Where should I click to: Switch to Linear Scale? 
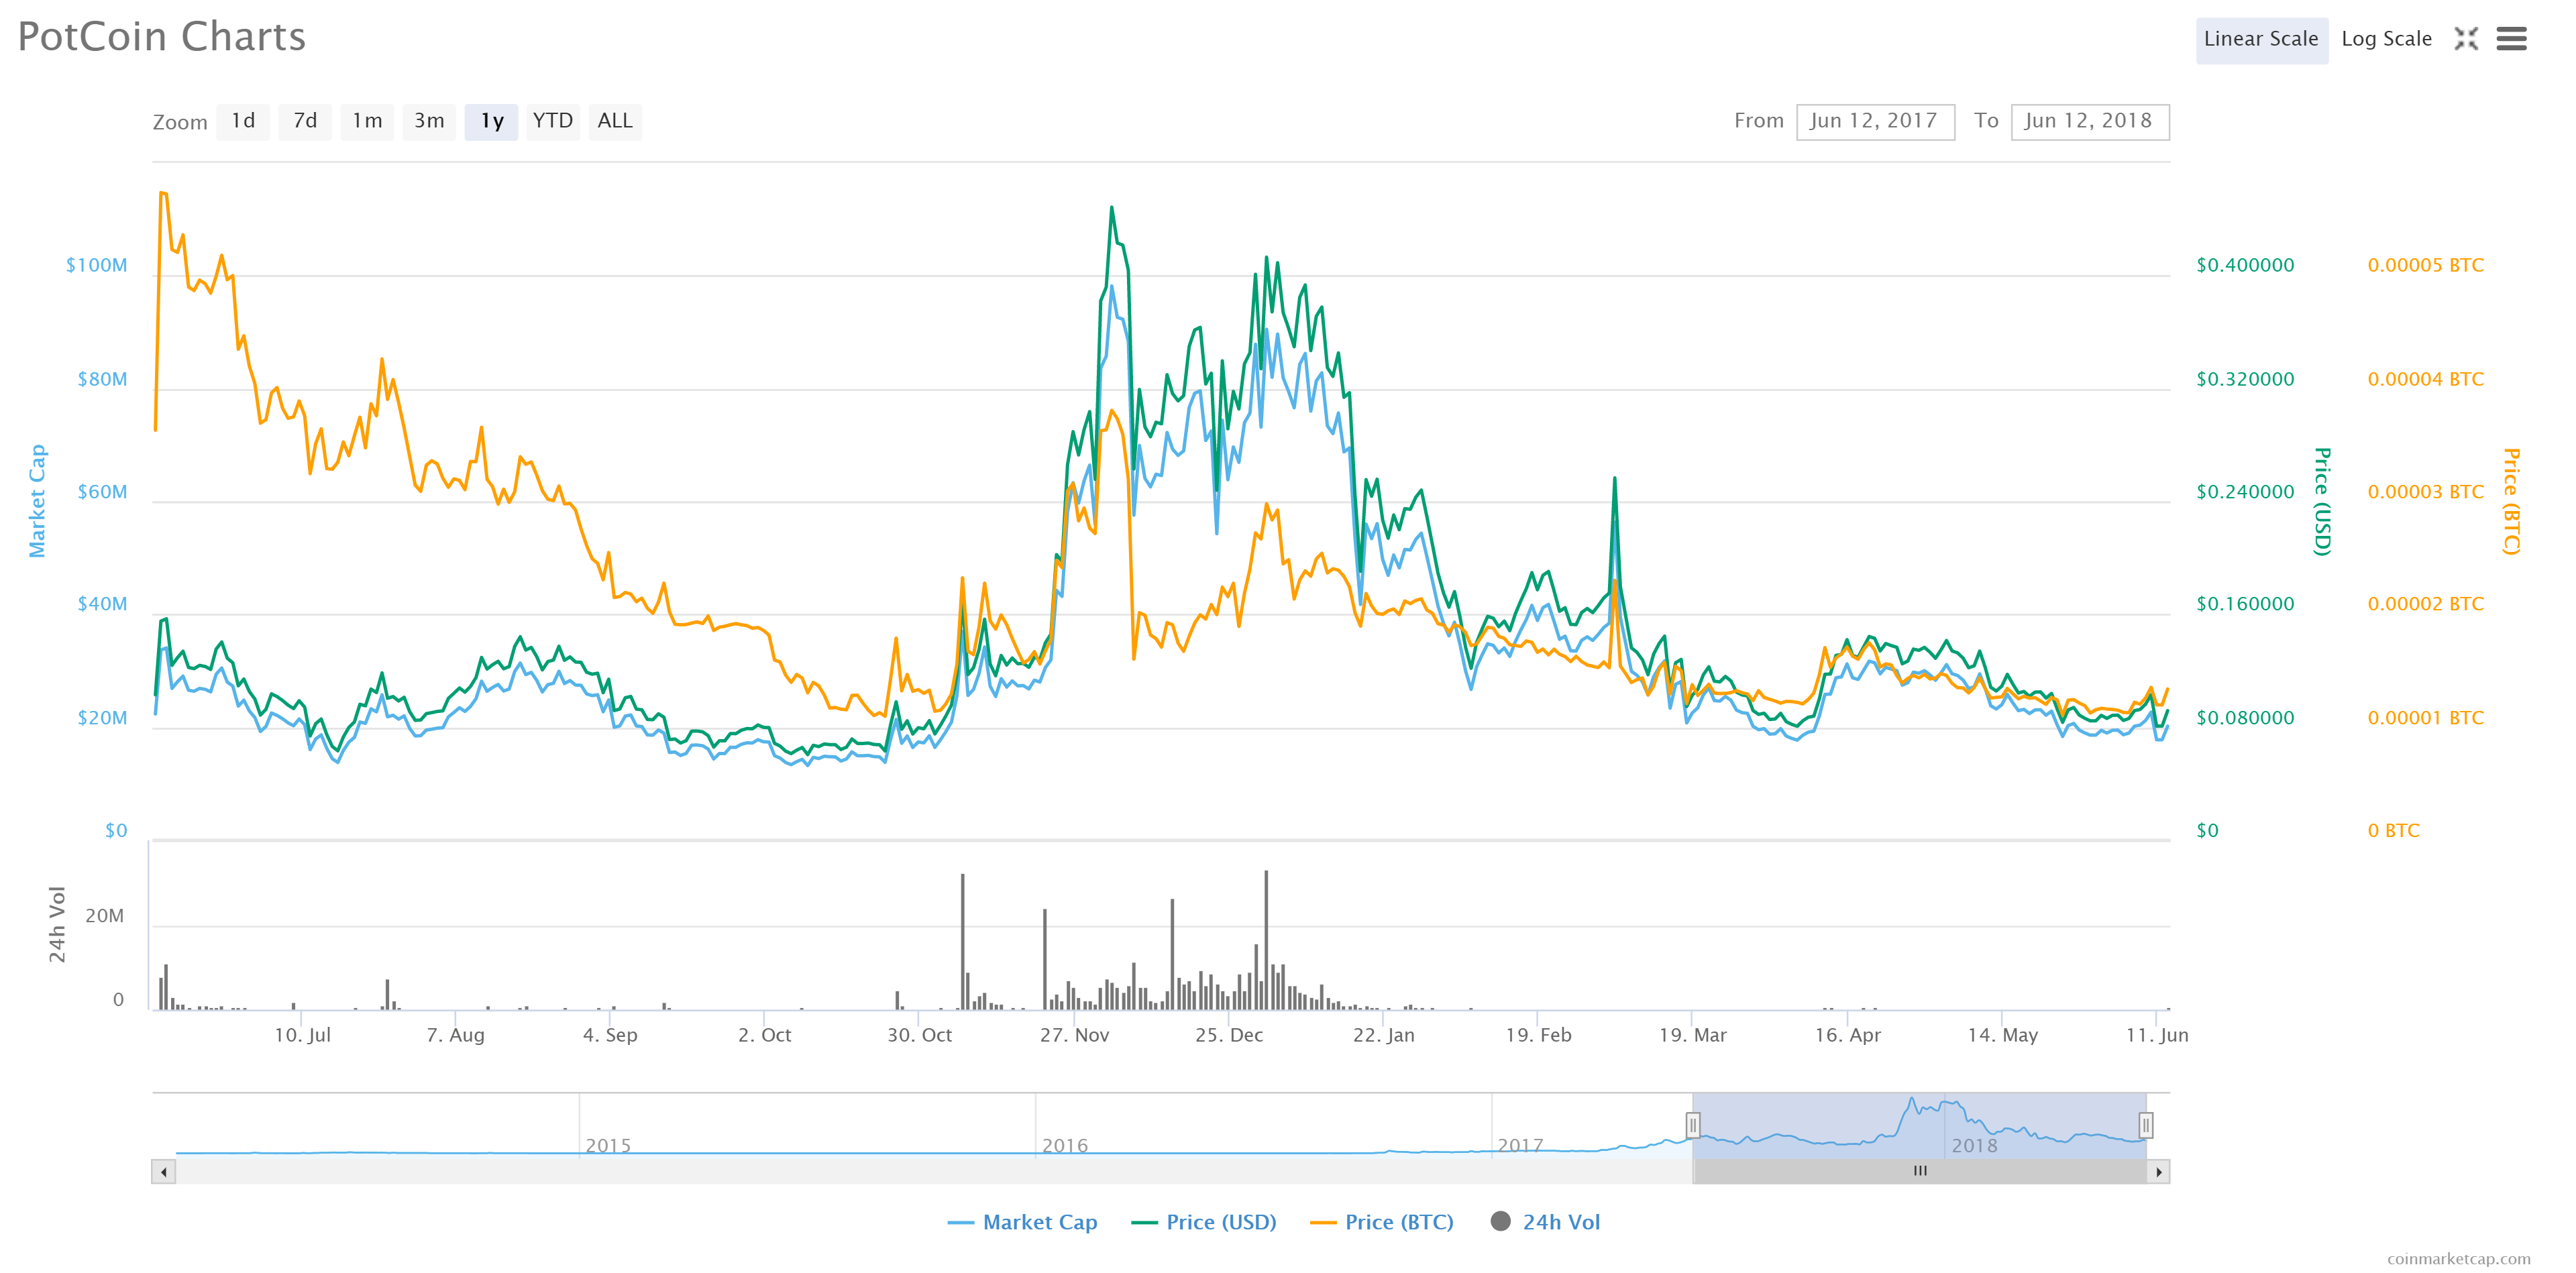click(2261, 39)
